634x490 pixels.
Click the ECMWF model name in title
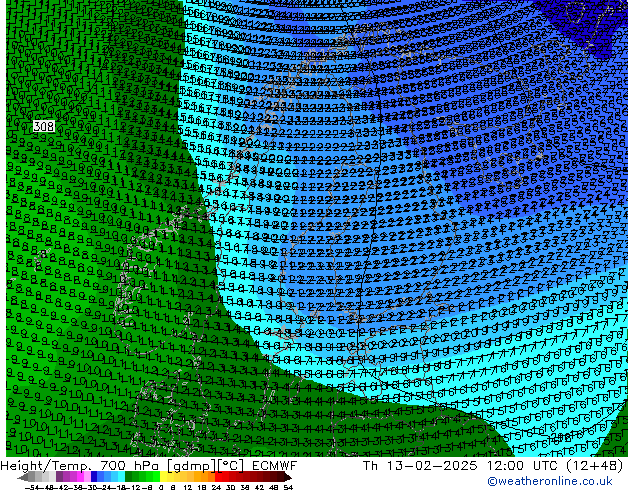point(275,466)
